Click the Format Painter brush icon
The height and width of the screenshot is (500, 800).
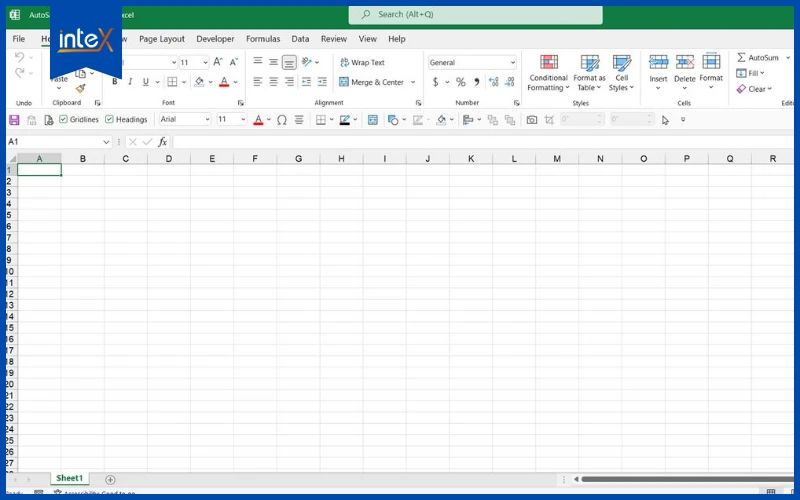80,89
